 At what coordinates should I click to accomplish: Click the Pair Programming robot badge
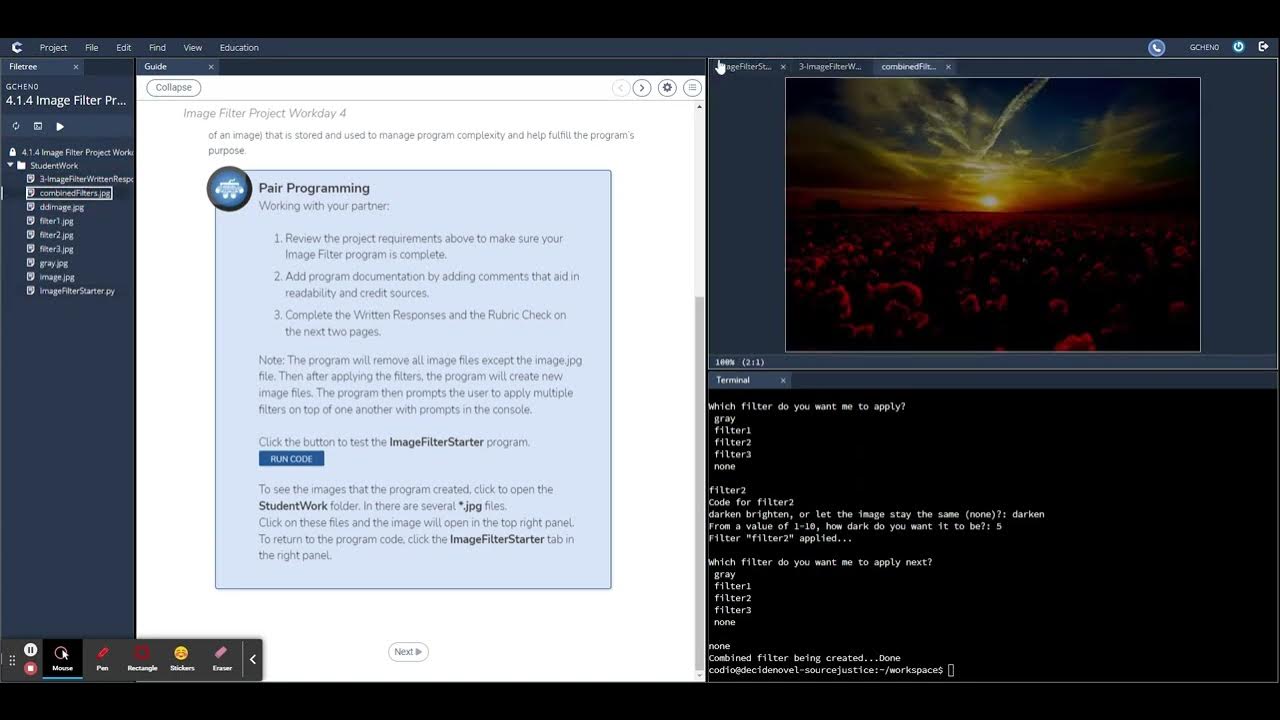229,188
